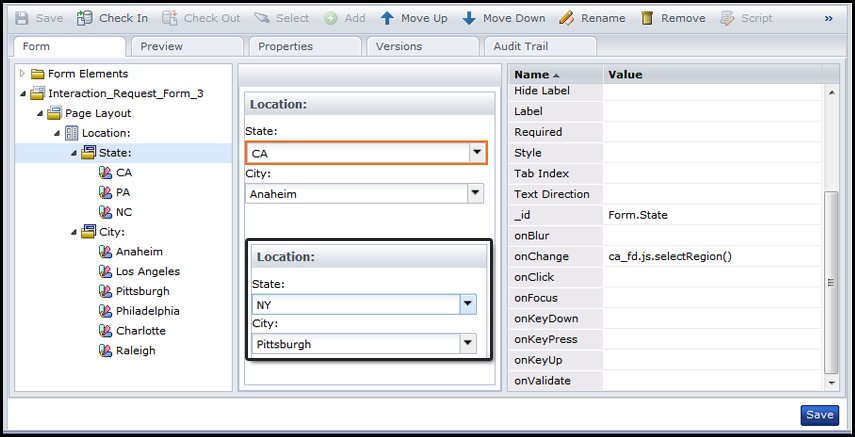Image resolution: width=855 pixels, height=437 pixels.
Task: Click the Check In toolbar icon
Action: tap(85, 18)
